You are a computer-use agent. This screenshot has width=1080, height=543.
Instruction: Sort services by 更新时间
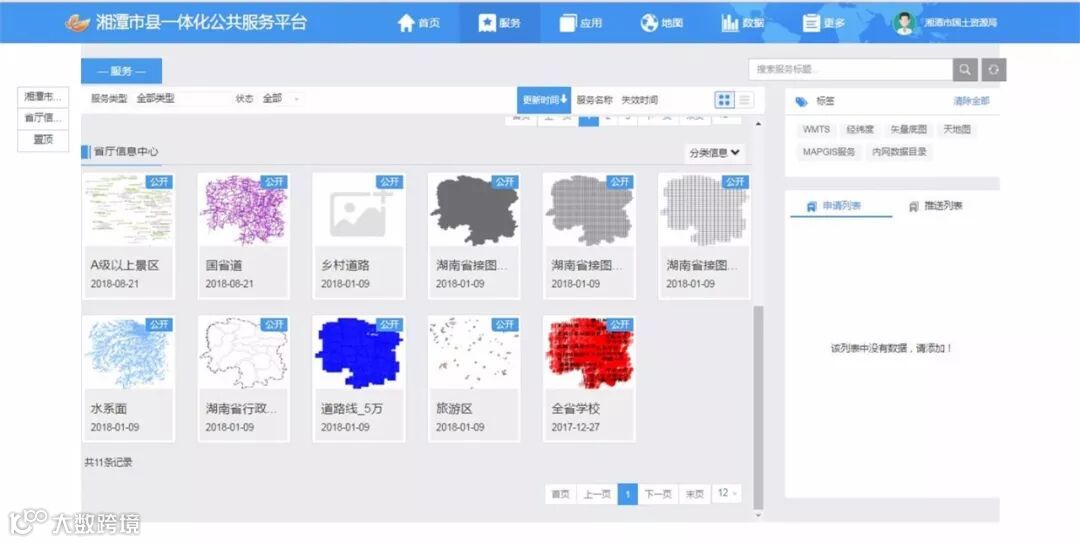[544, 100]
